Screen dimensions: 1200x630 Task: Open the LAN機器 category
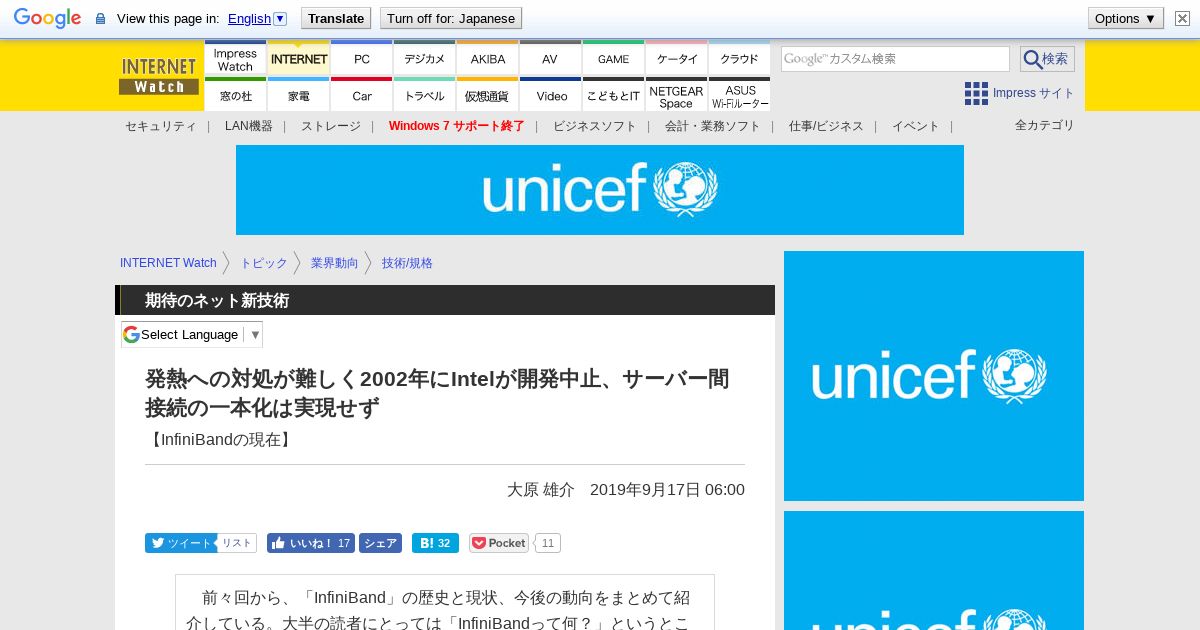(x=248, y=126)
